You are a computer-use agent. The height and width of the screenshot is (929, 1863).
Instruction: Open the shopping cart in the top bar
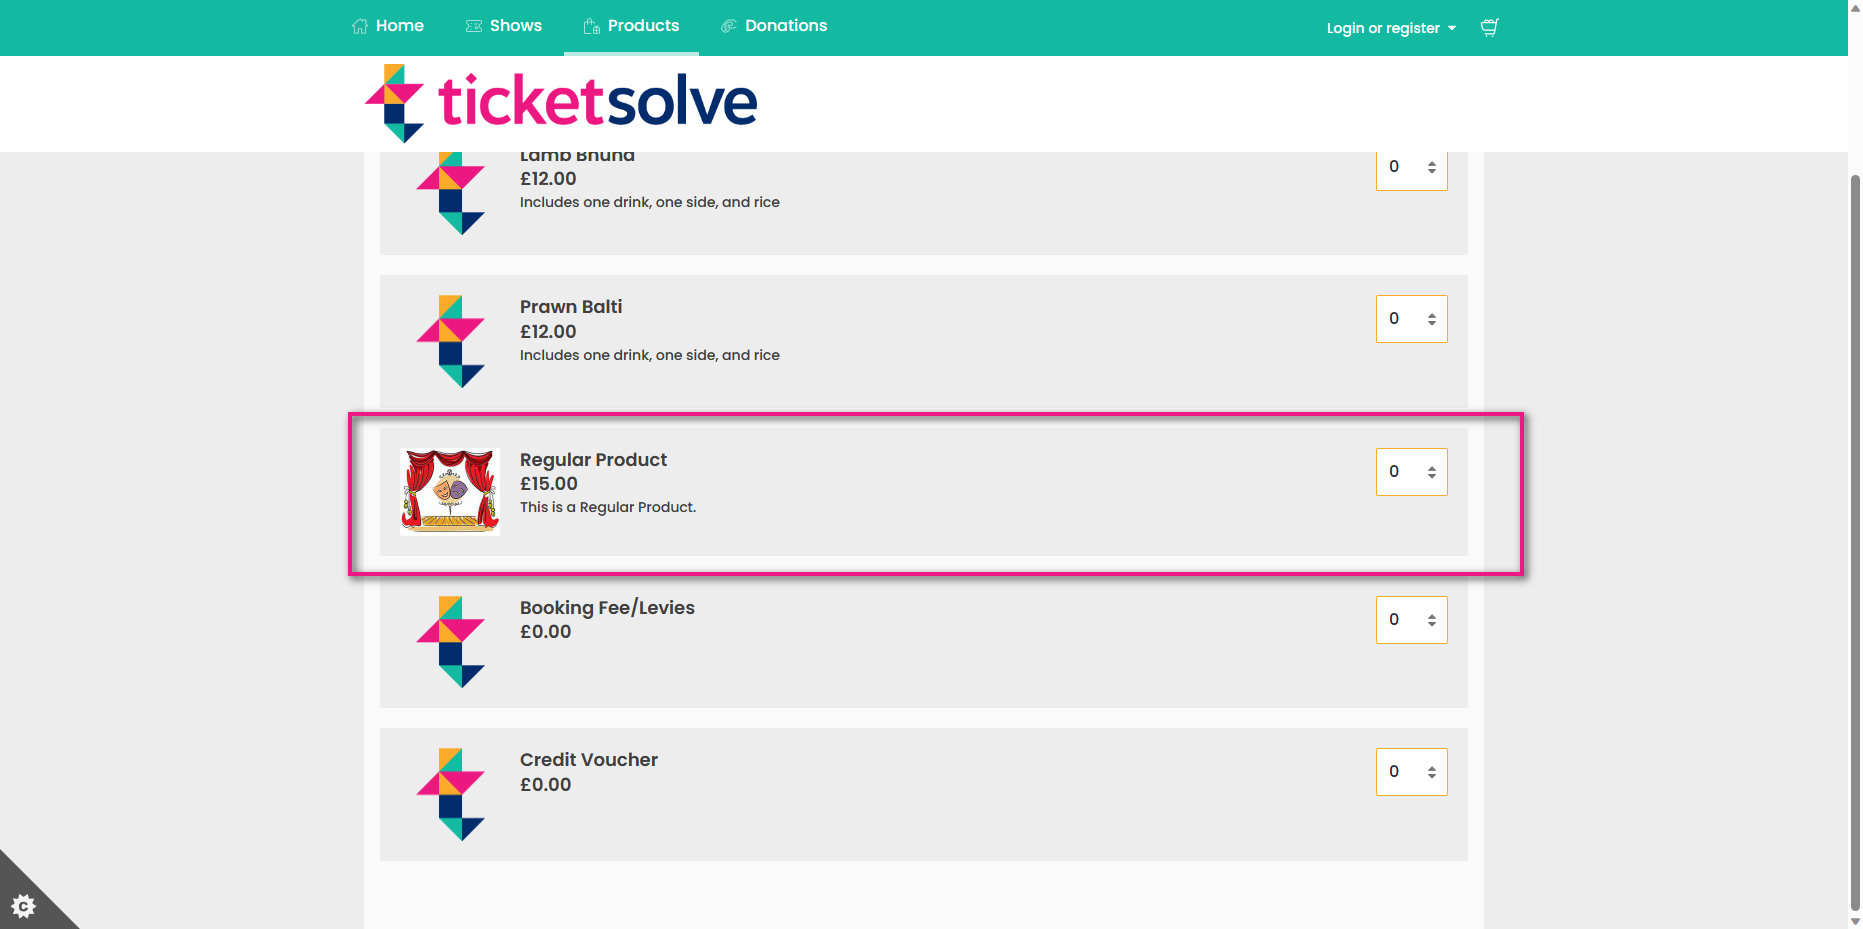1489,27
